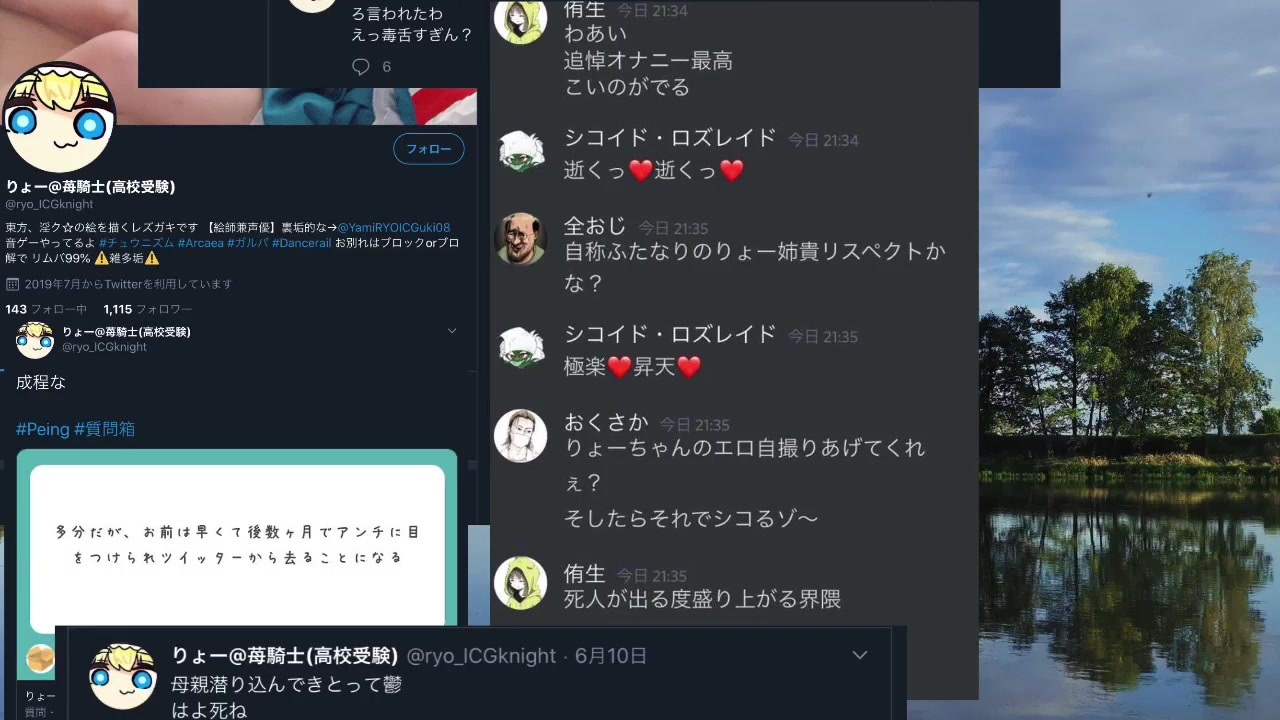The height and width of the screenshot is (720, 1280).
Task: Click シコイド・ロズレイド's avatar at 21:34
Action: coord(520,149)
